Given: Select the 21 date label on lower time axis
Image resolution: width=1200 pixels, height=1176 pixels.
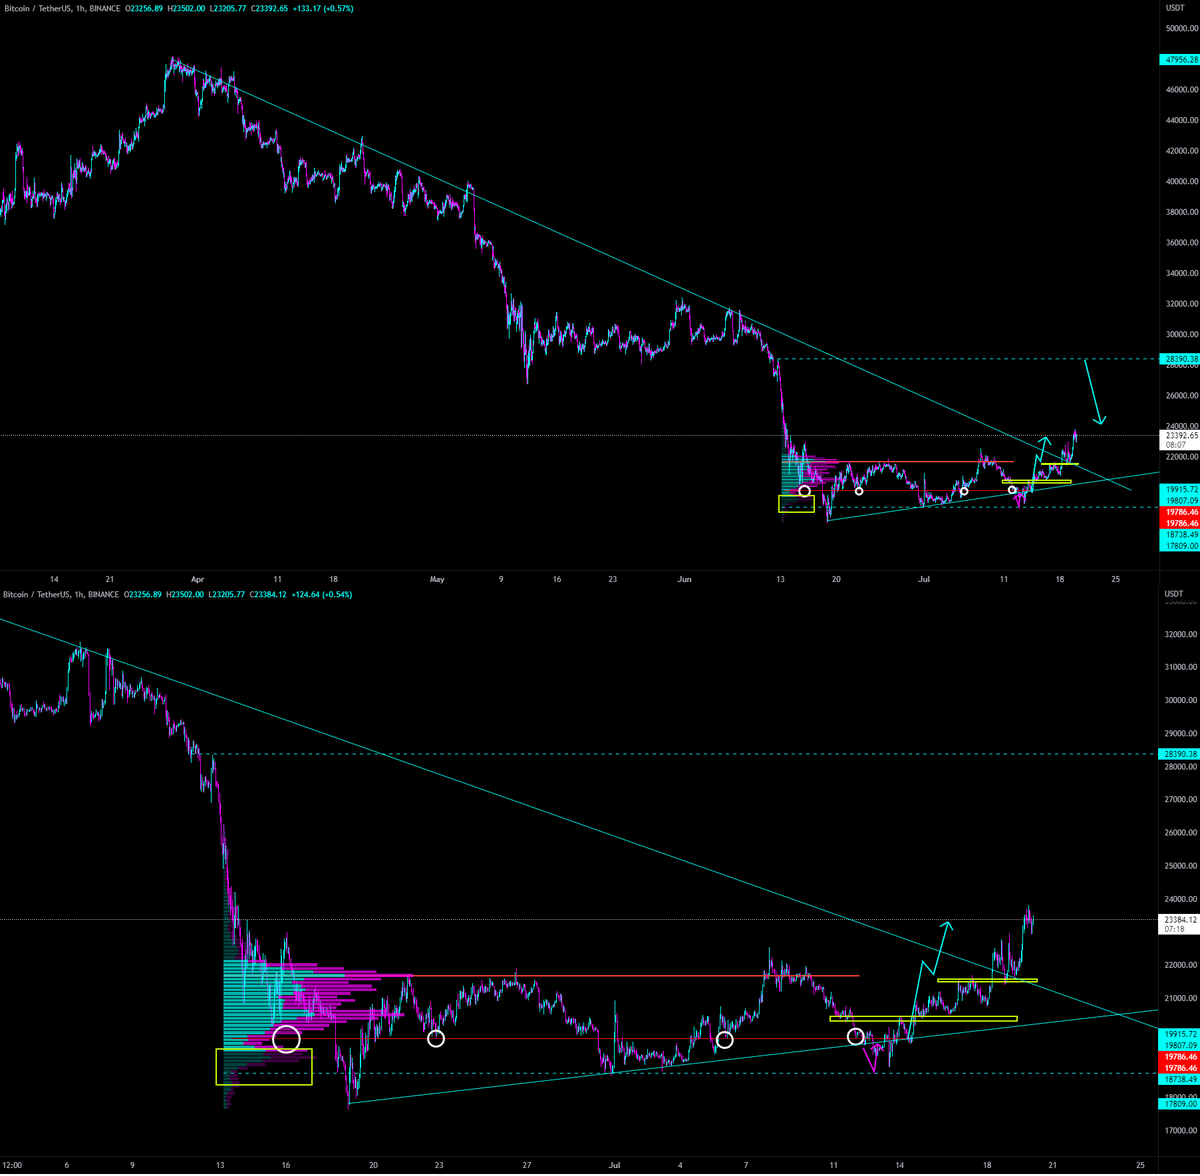Looking at the screenshot, I should 1054,1165.
